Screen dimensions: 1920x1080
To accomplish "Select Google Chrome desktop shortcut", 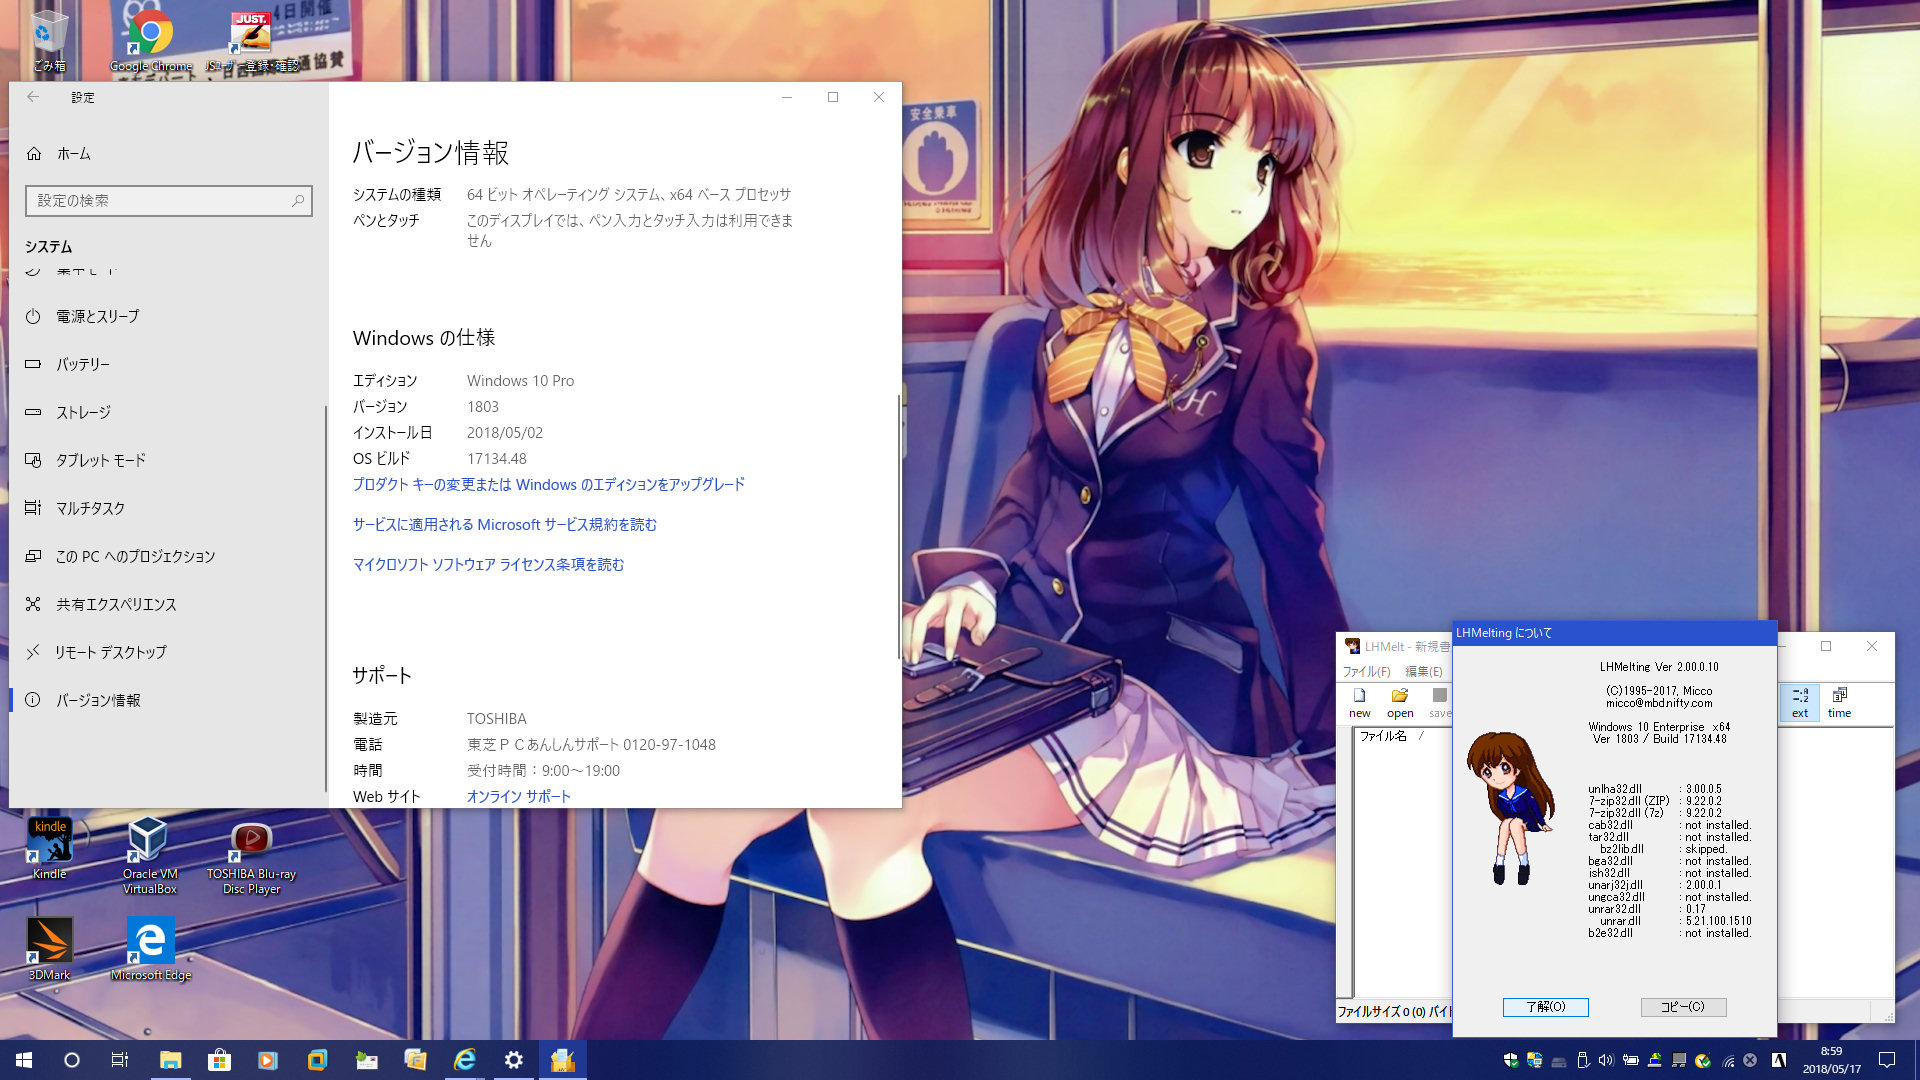I will coord(150,40).
